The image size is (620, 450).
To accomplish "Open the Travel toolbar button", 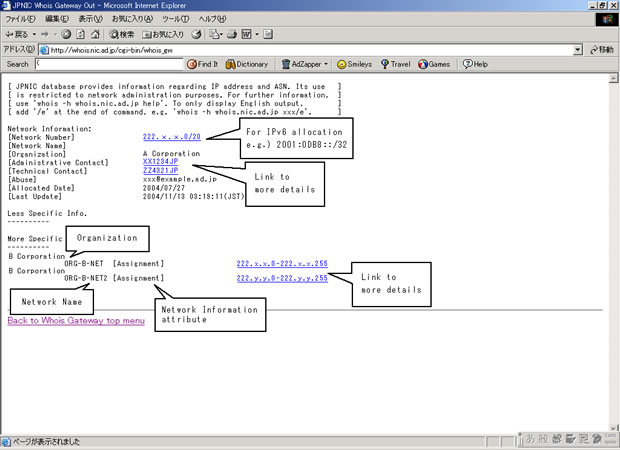I will (395, 64).
